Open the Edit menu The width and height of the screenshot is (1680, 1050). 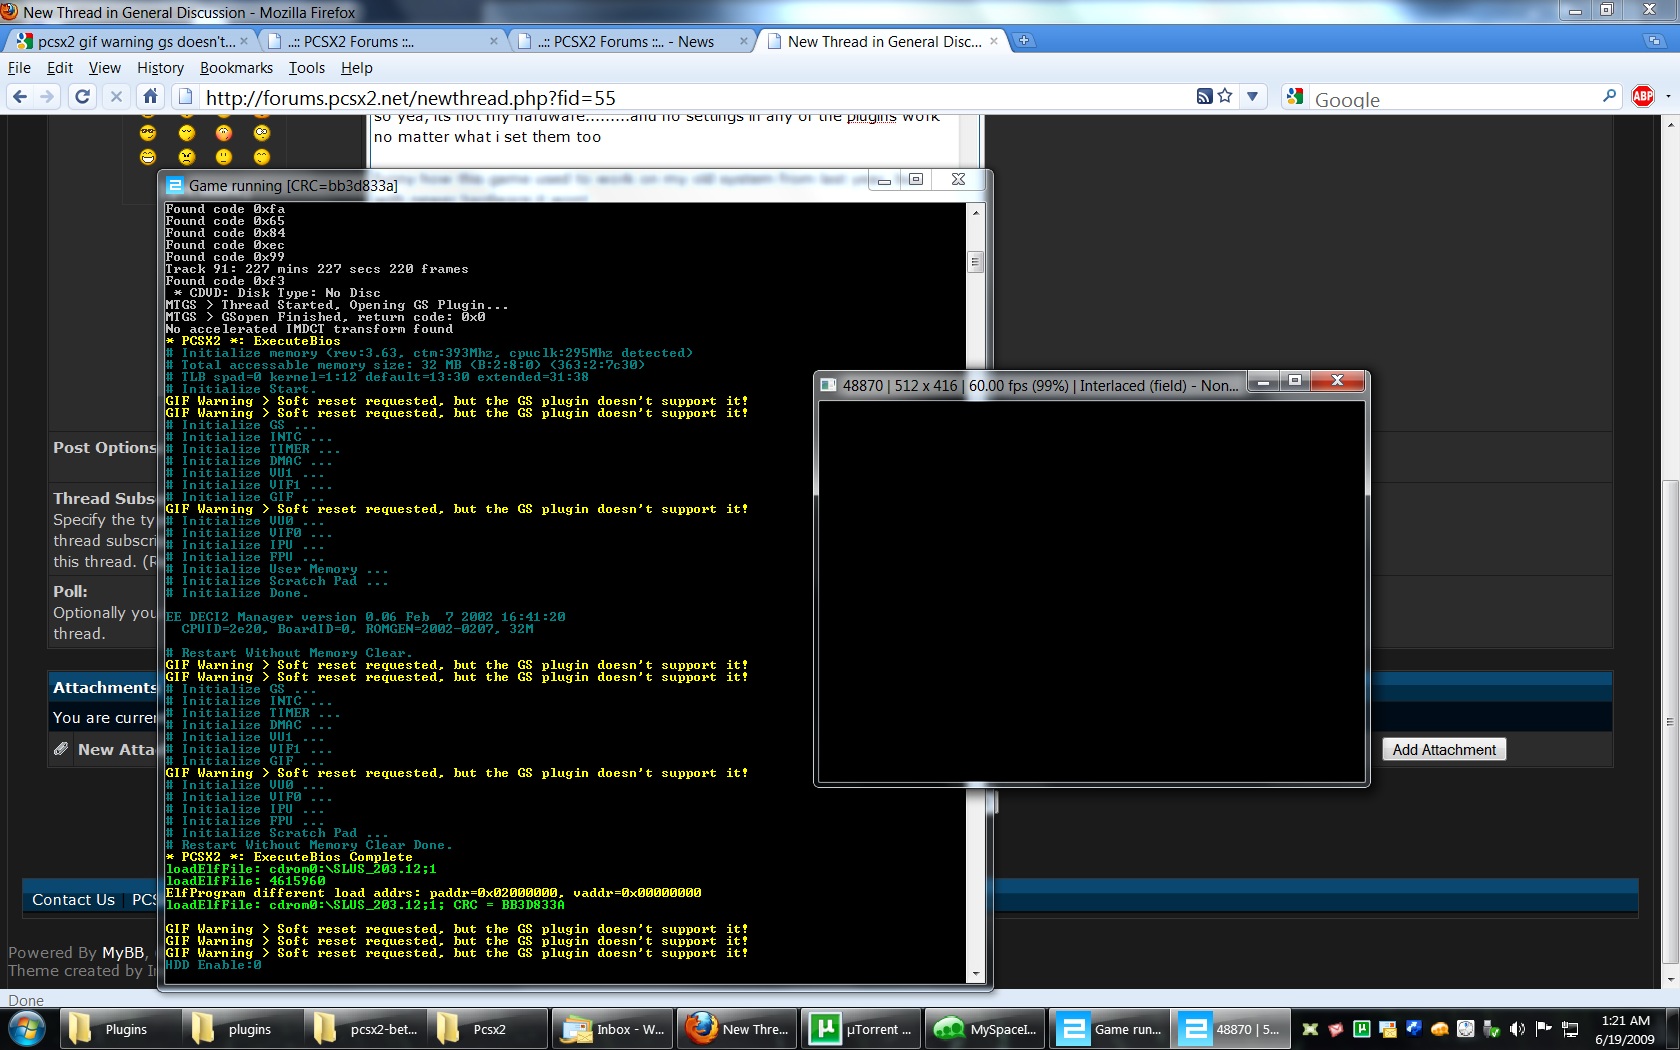pos(60,68)
